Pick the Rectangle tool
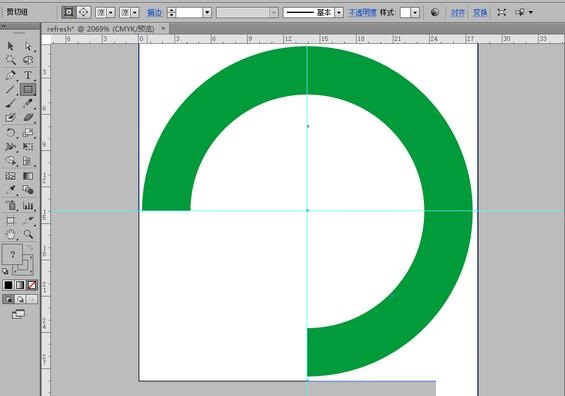Viewport: 565px width, 396px height. pyautogui.click(x=28, y=89)
